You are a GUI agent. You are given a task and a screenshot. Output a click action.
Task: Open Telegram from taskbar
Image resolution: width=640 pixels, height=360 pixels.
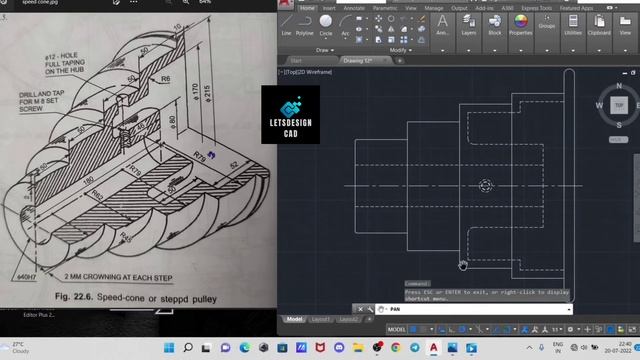pos(415,348)
